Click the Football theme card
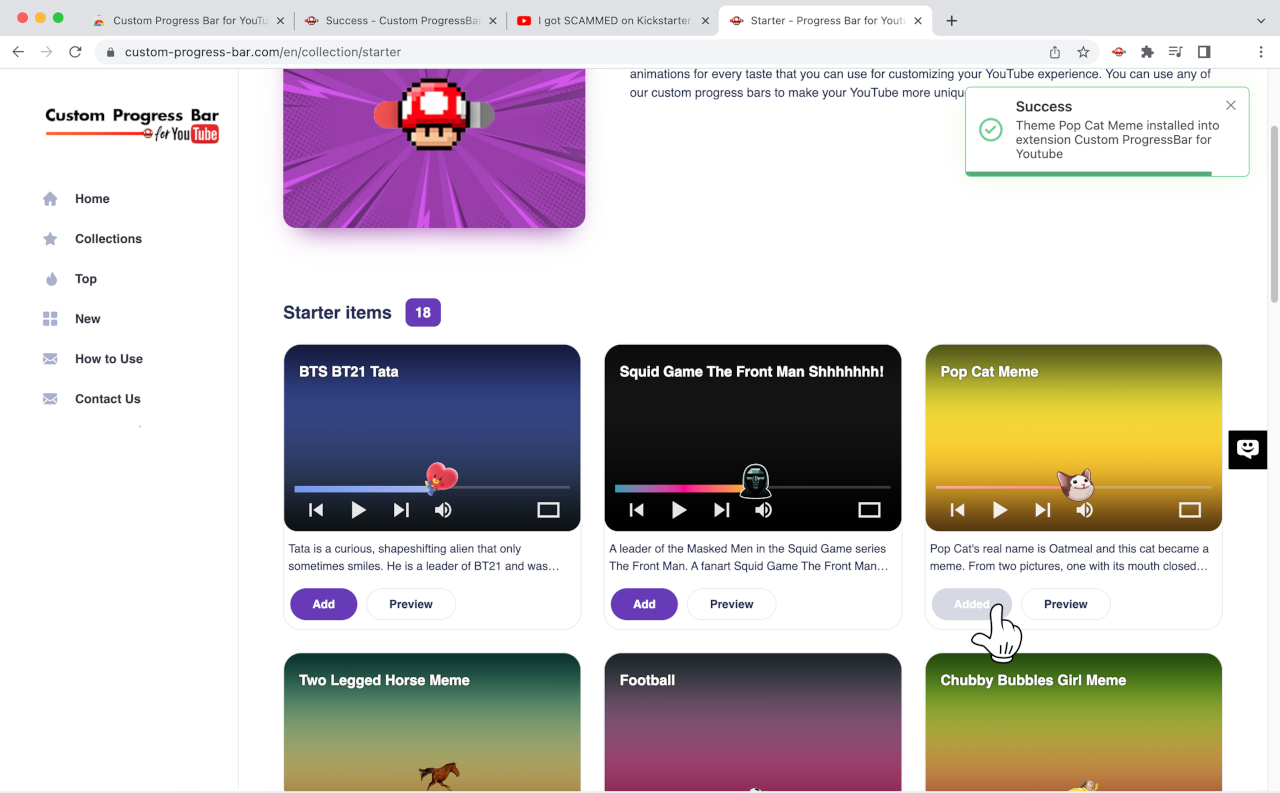1280x793 pixels. pyautogui.click(x=753, y=722)
